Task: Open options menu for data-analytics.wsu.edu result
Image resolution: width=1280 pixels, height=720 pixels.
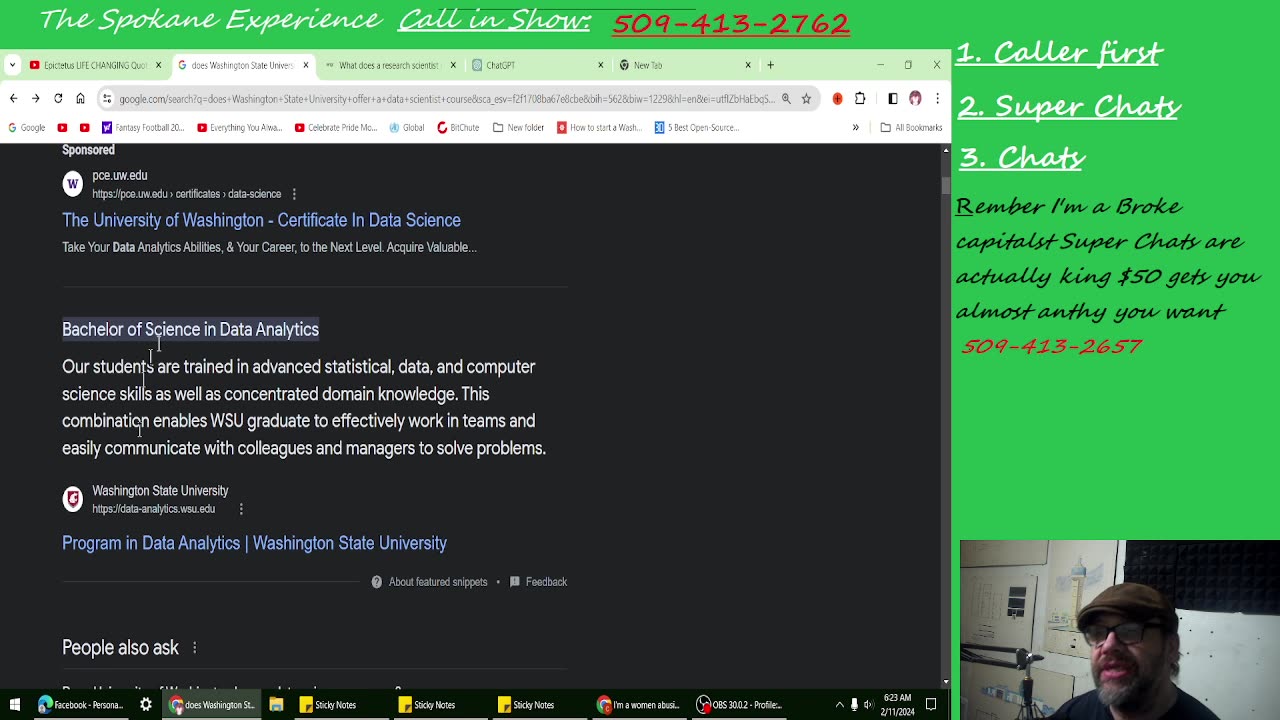Action: tap(241, 509)
